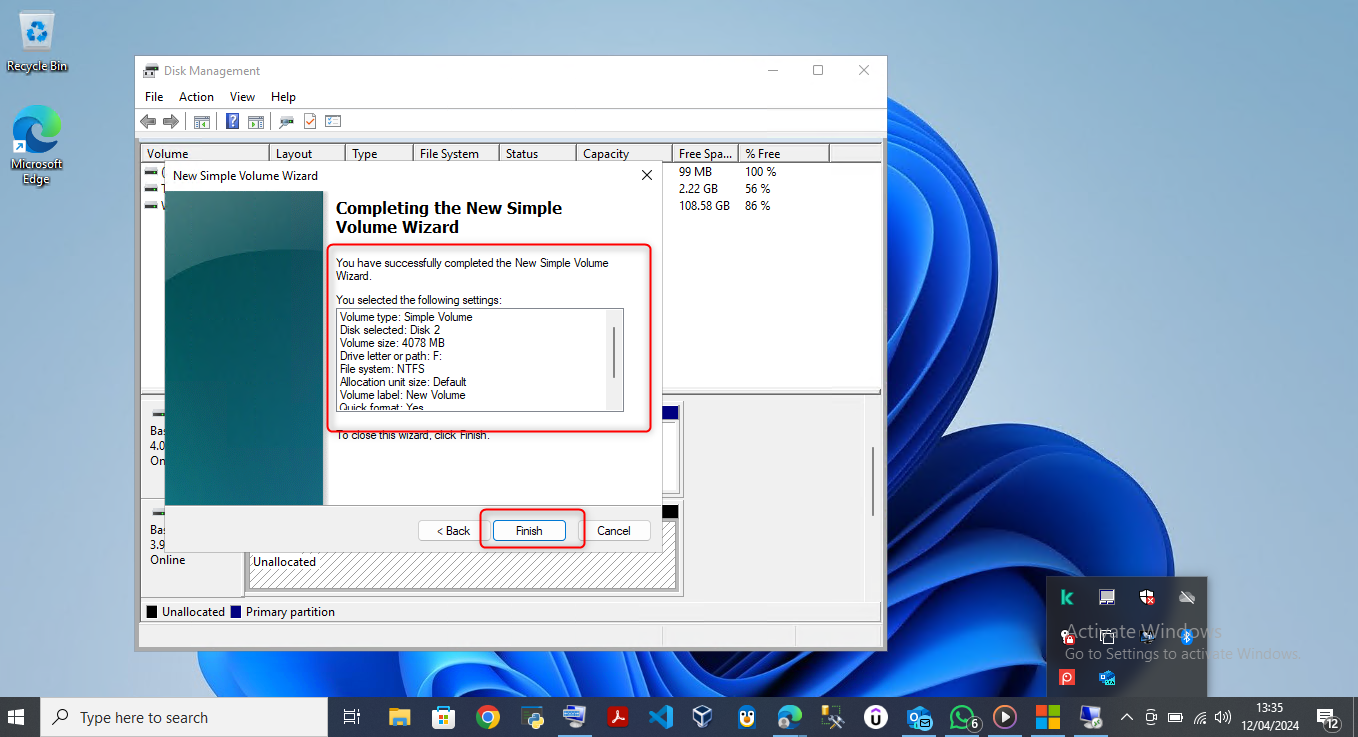
Task: Click the Bluetooth icon in the tray overflow
Action: [1187, 637]
